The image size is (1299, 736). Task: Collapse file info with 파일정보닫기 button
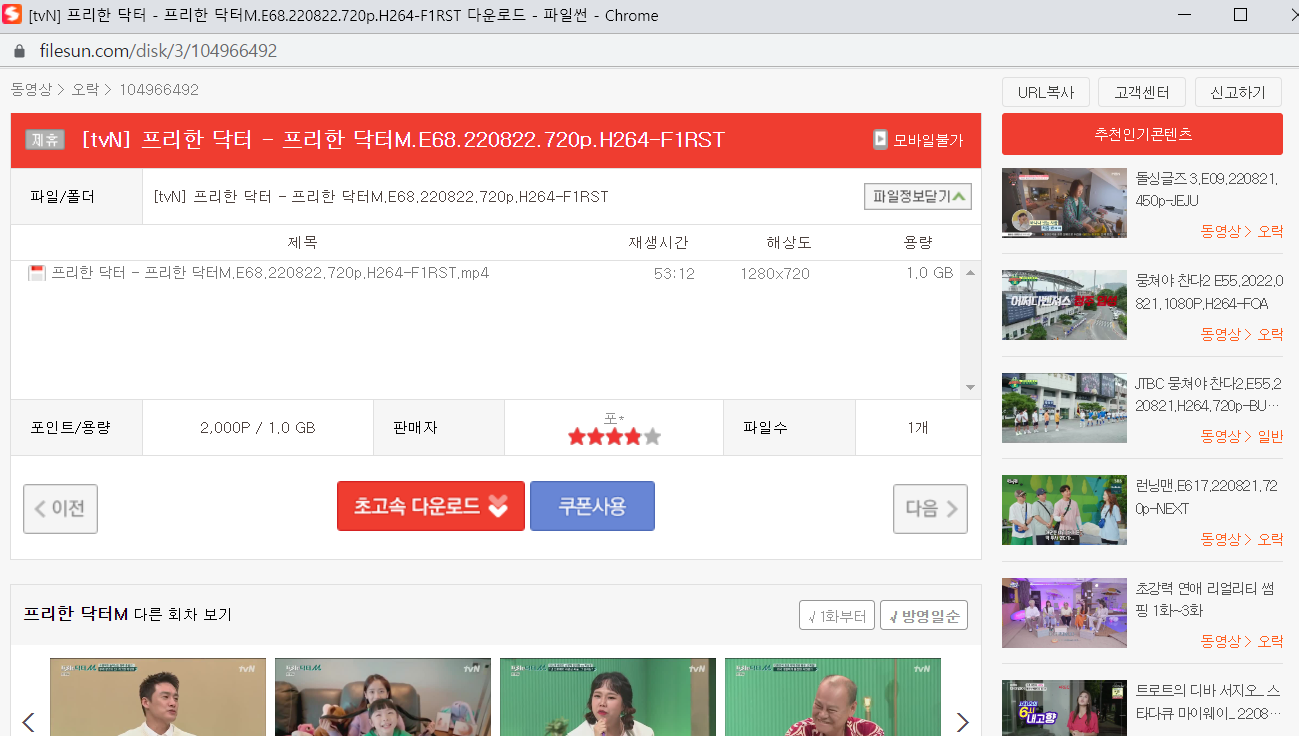coord(918,197)
